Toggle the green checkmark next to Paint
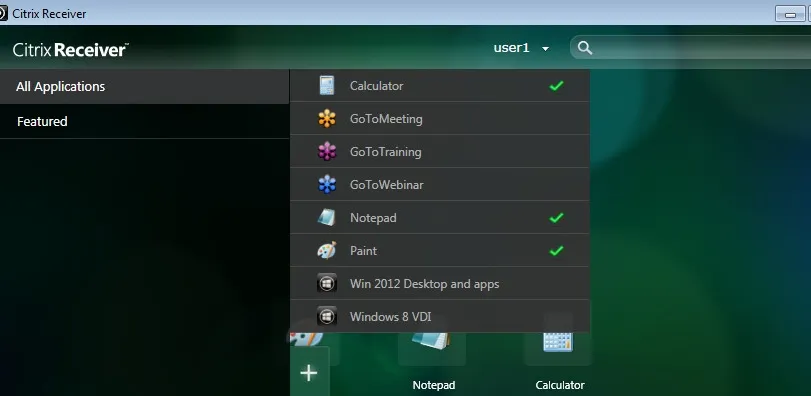The image size is (811, 396). pyautogui.click(x=557, y=251)
